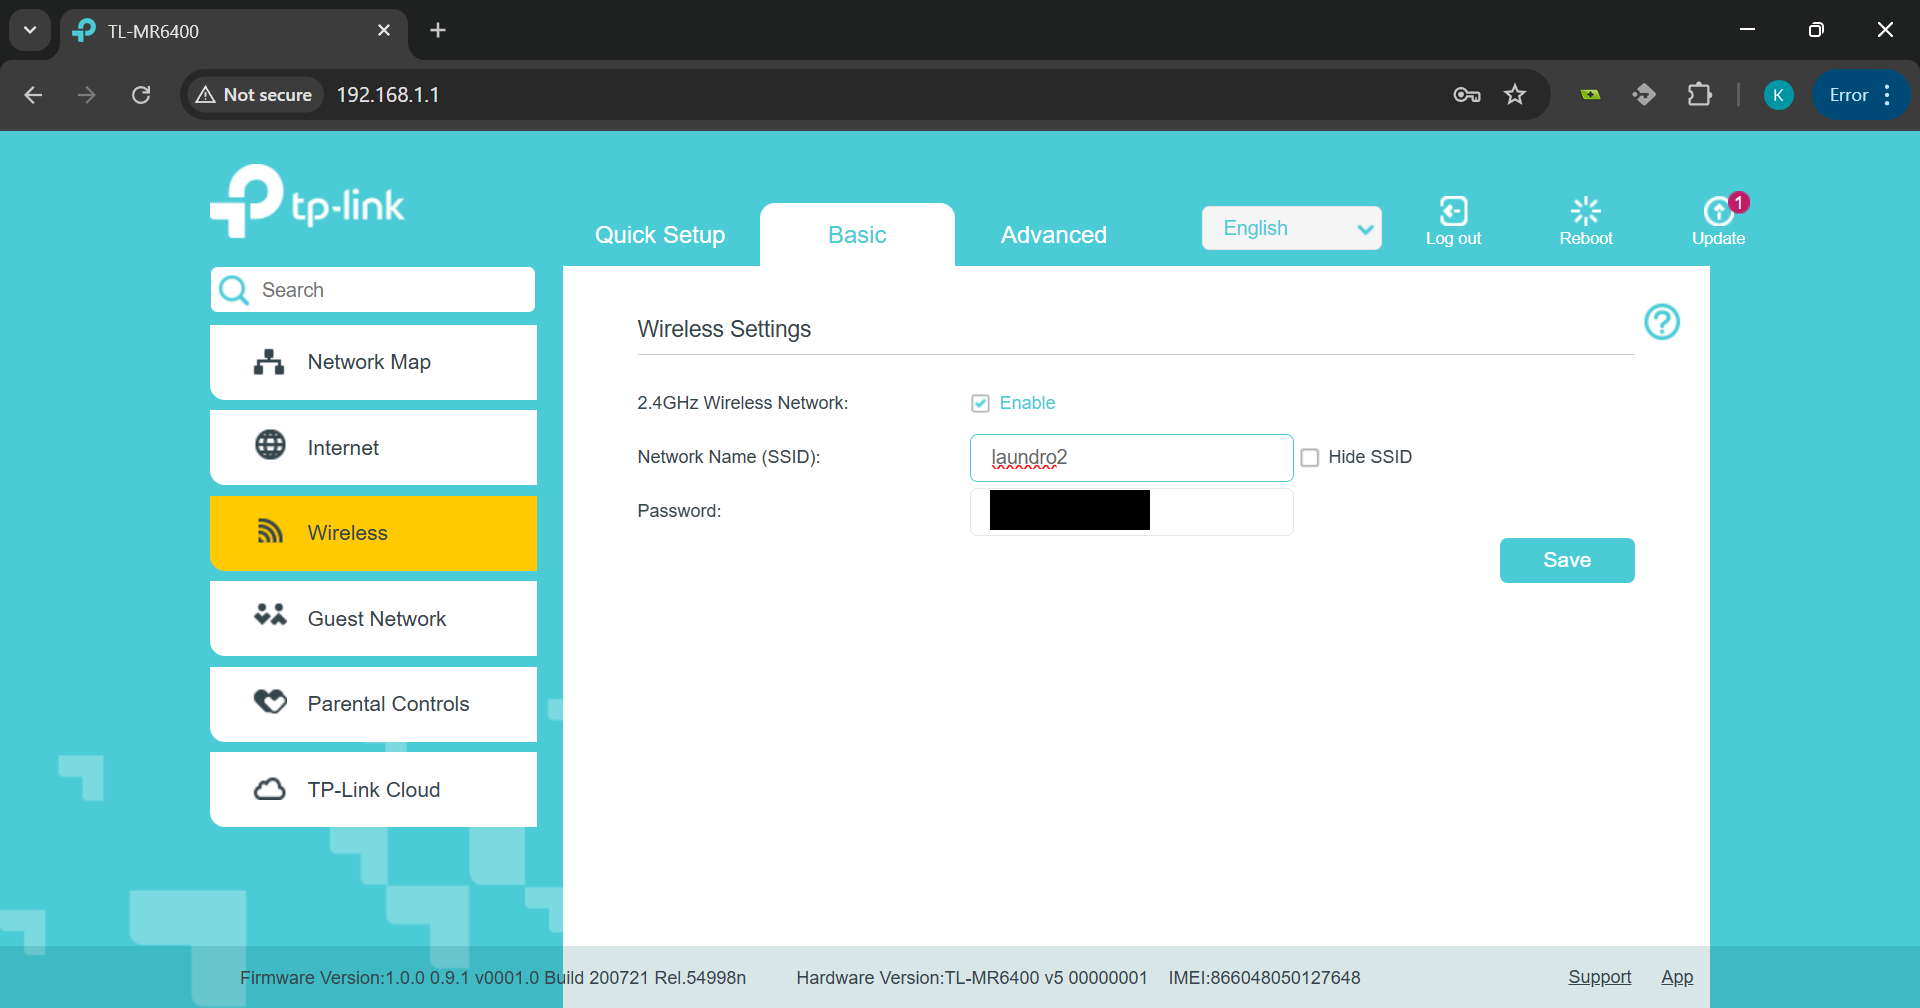Open the Update notification icon
Viewport: 1920px width, 1008px height.
pyautogui.click(x=1718, y=211)
